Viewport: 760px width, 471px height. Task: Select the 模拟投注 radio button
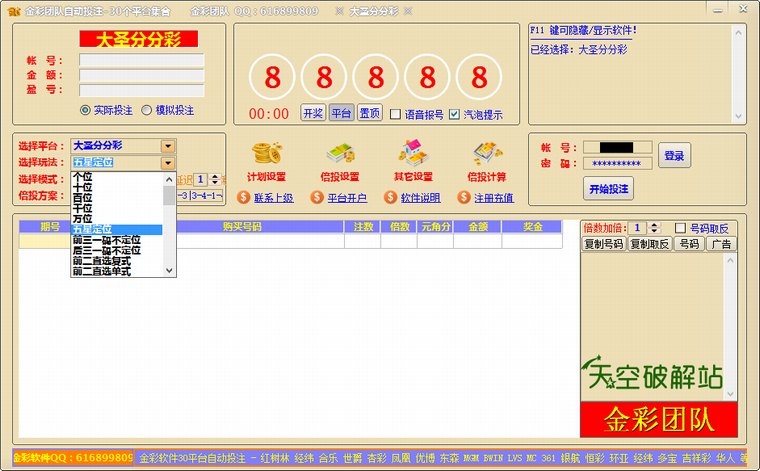click(147, 111)
